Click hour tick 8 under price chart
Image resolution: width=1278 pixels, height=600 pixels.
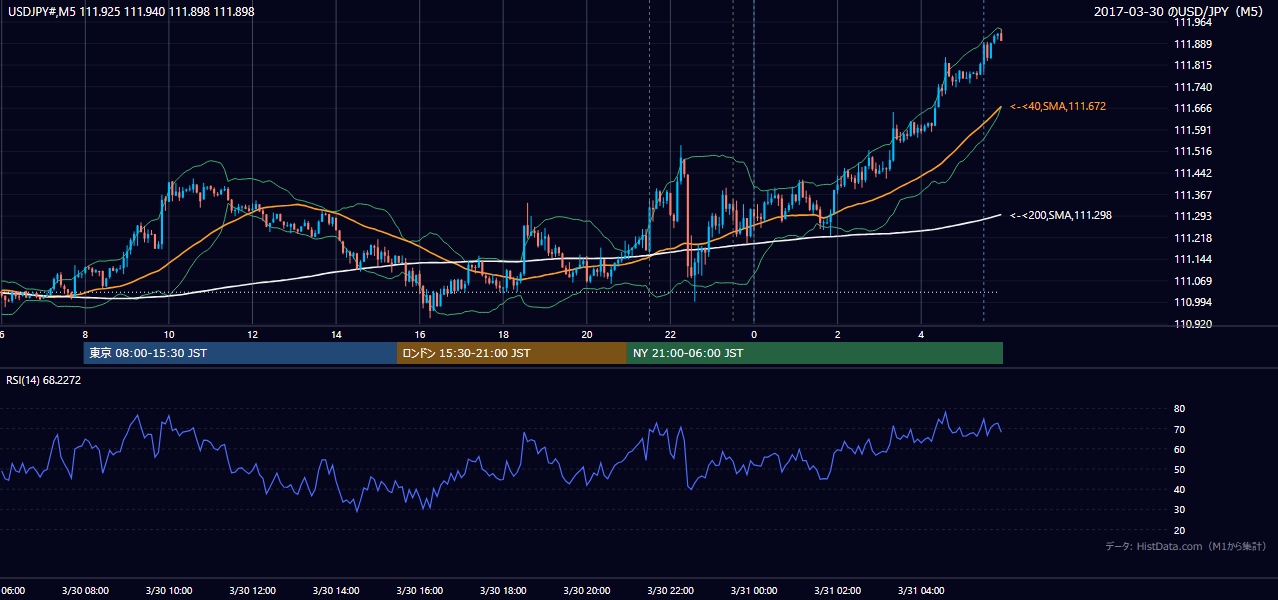85,335
